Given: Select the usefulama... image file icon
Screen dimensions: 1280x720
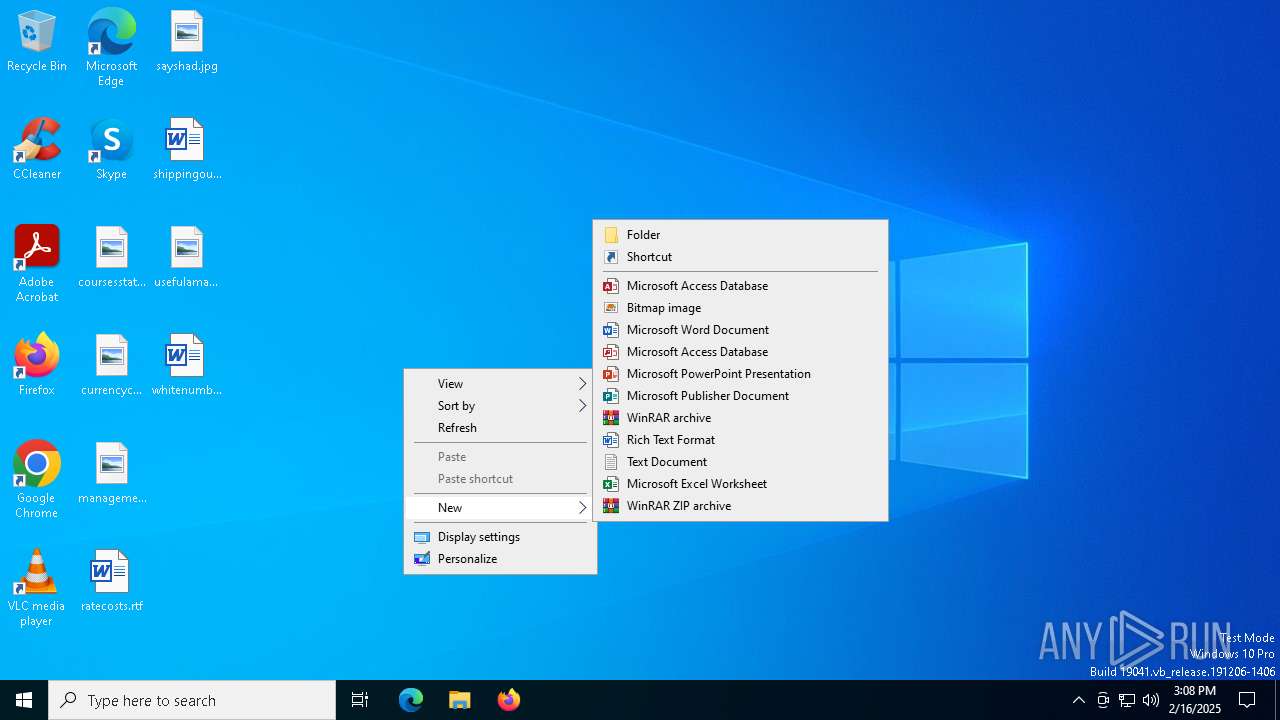Looking at the screenshot, I should (187, 258).
